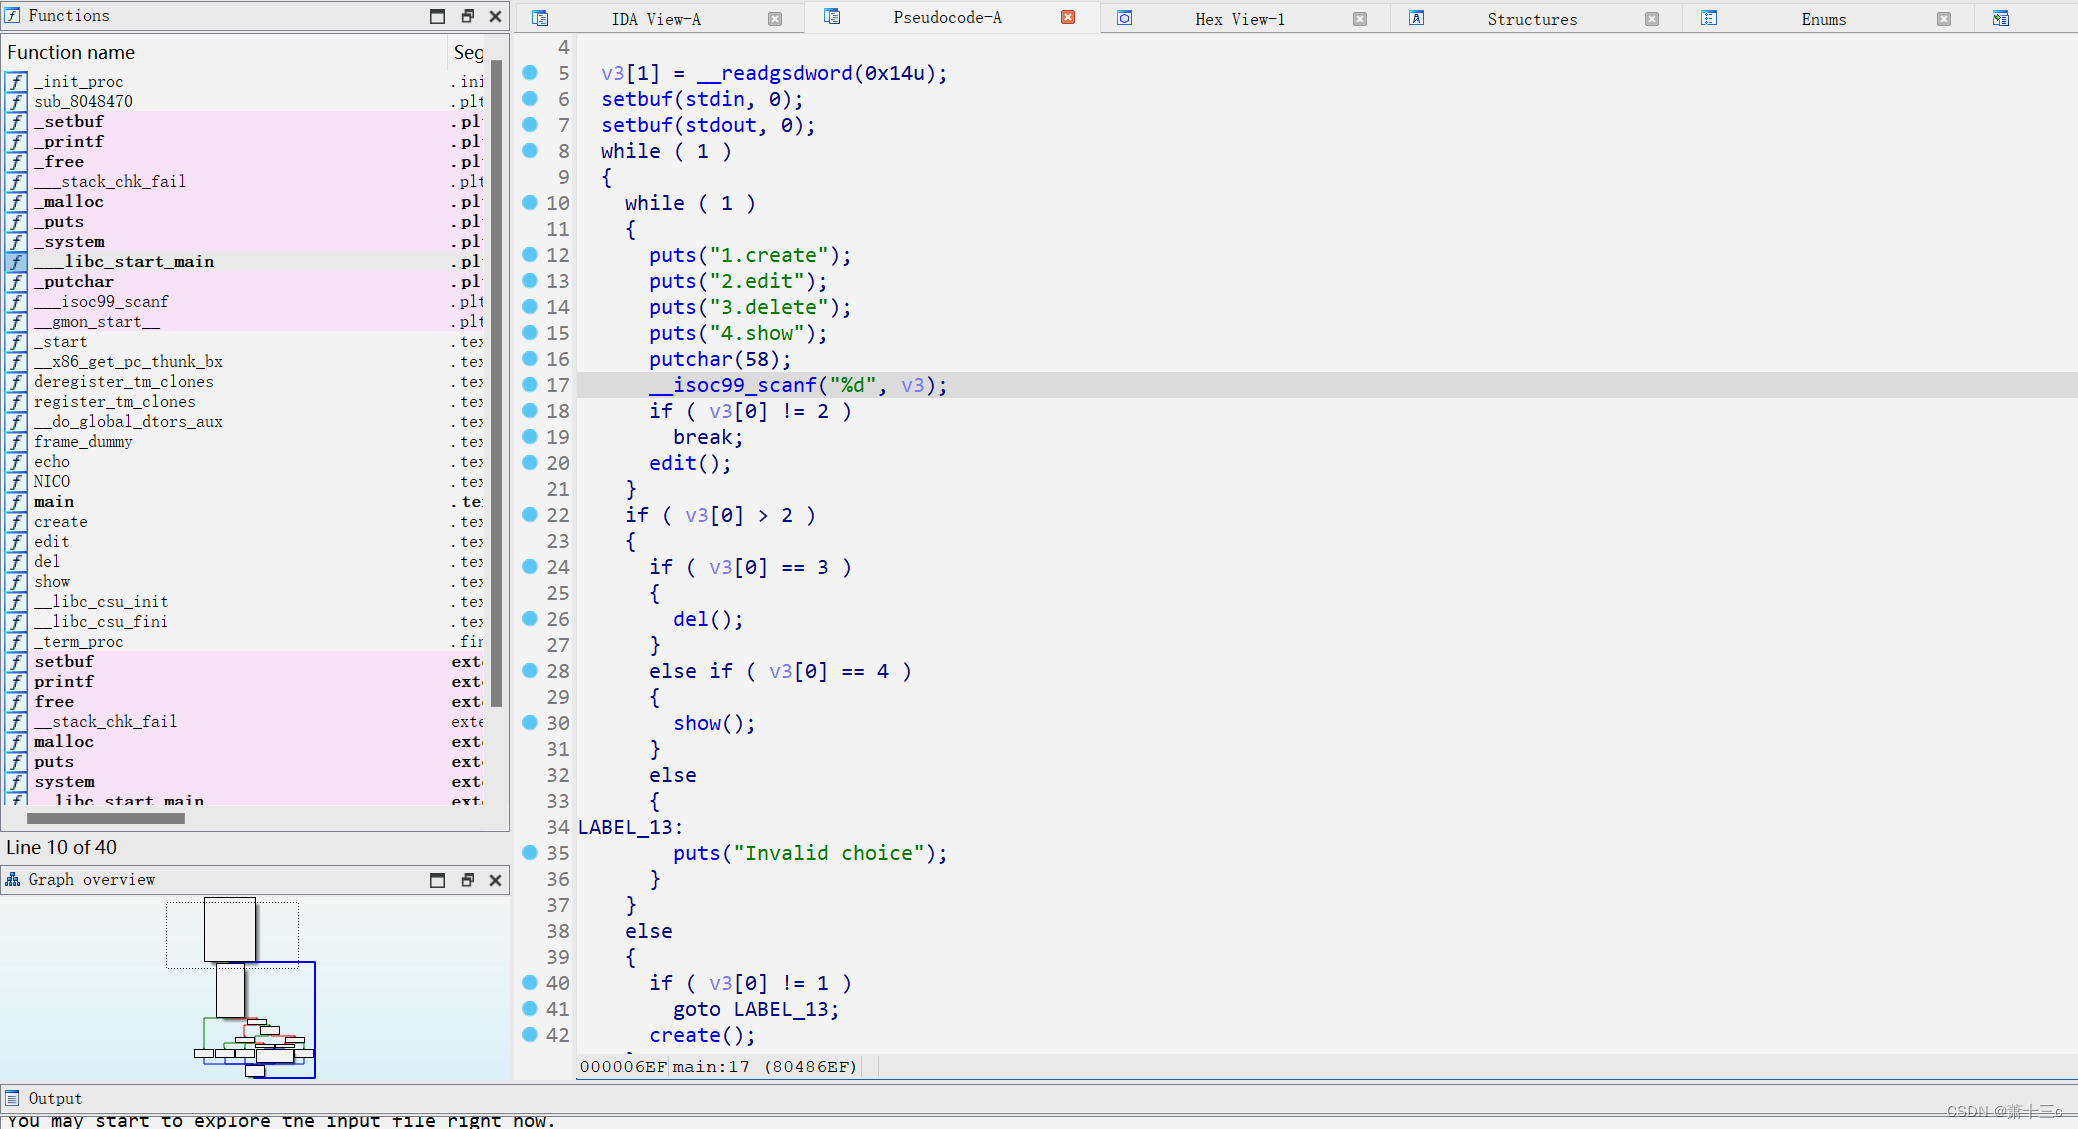
Task: Select the NICO function in list
Action: (x=52, y=482)
